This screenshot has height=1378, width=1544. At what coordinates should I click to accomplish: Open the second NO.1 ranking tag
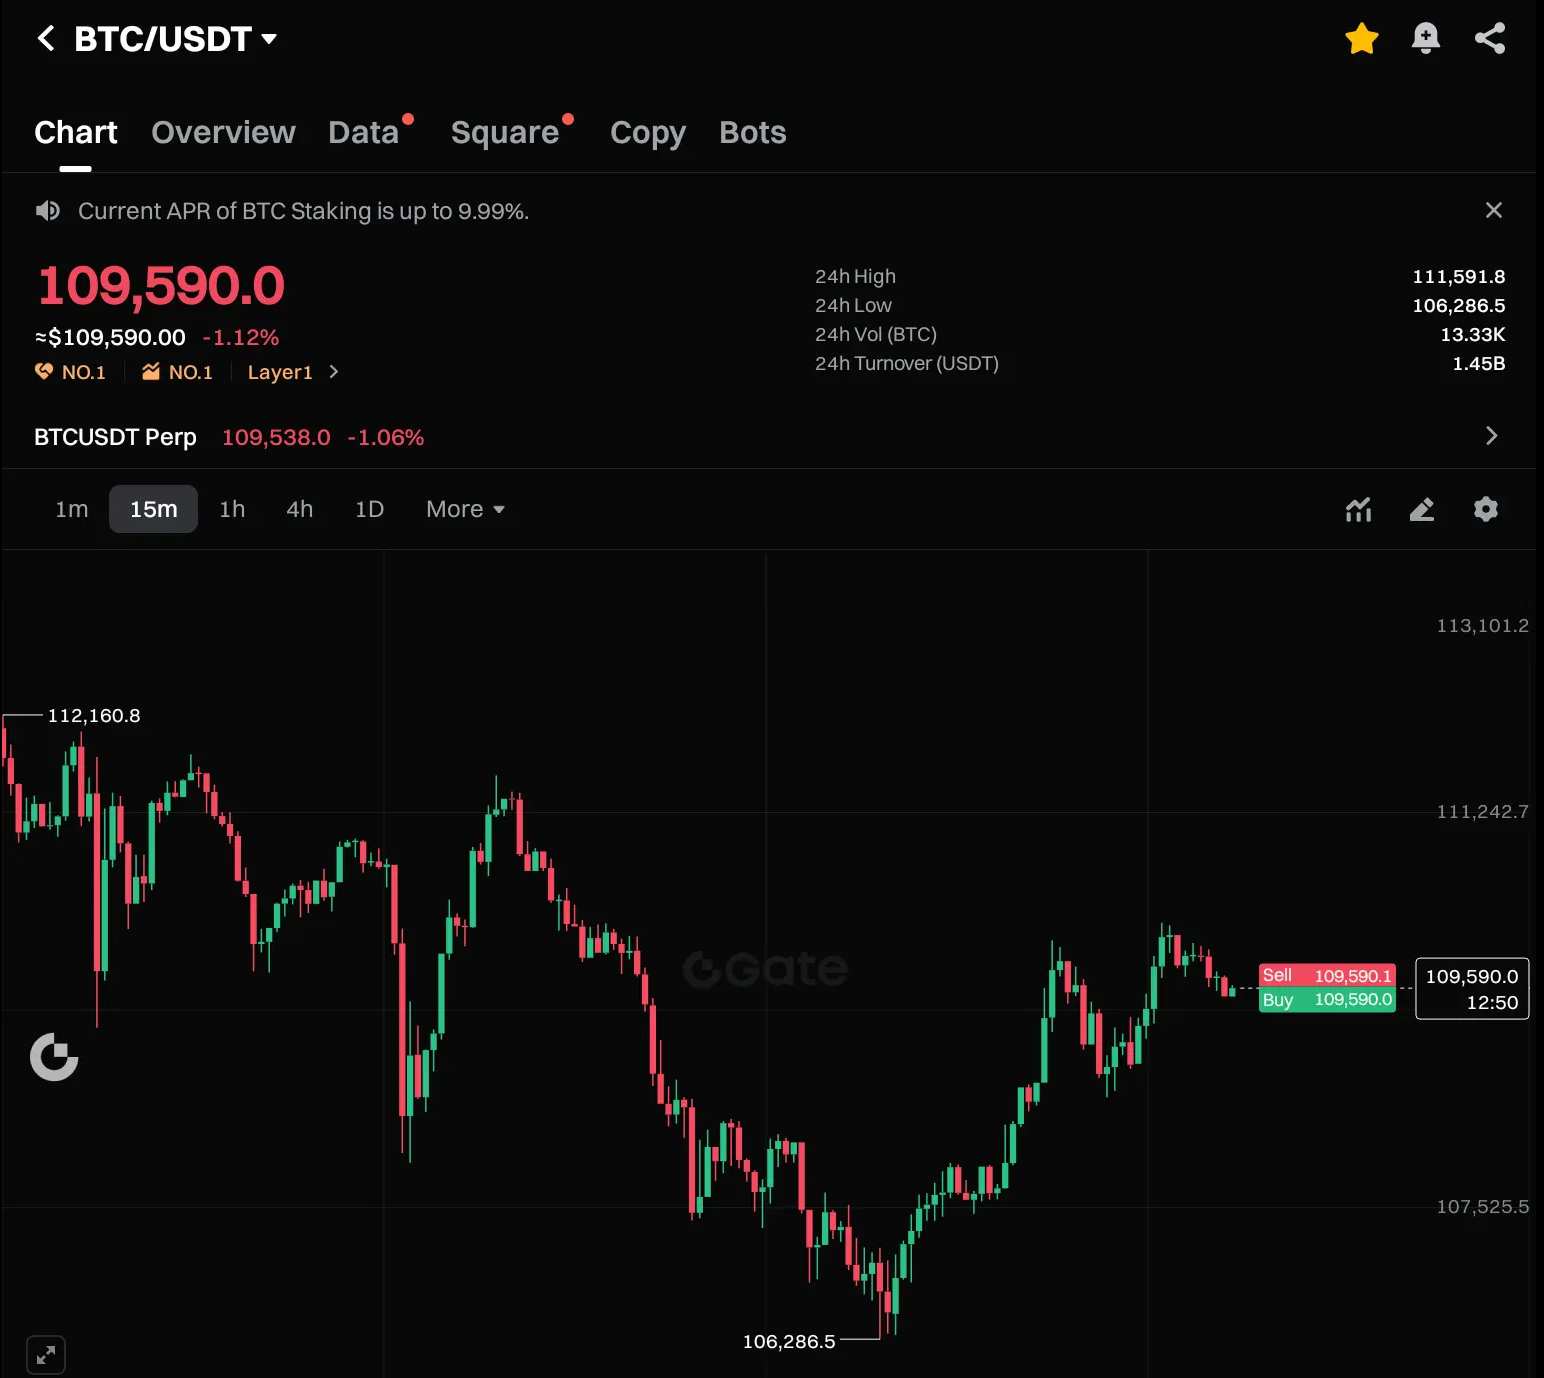pos(177,372)
